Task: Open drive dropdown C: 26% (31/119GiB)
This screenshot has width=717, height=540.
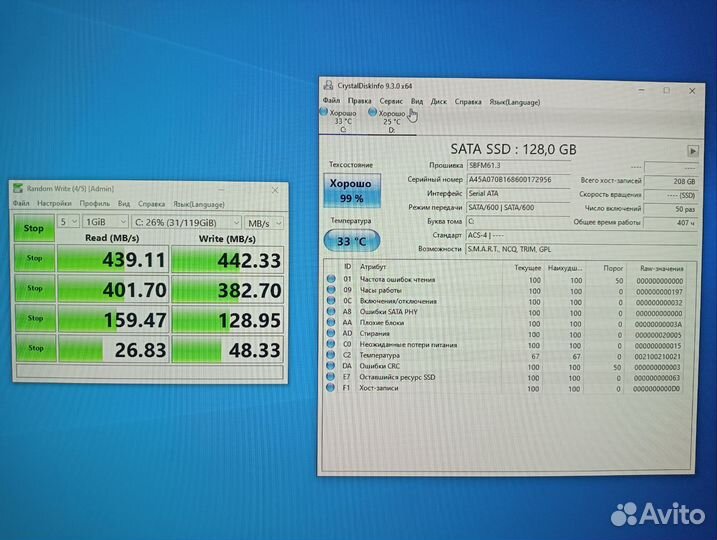Action: pyautogui.click(x=186, y=223)
